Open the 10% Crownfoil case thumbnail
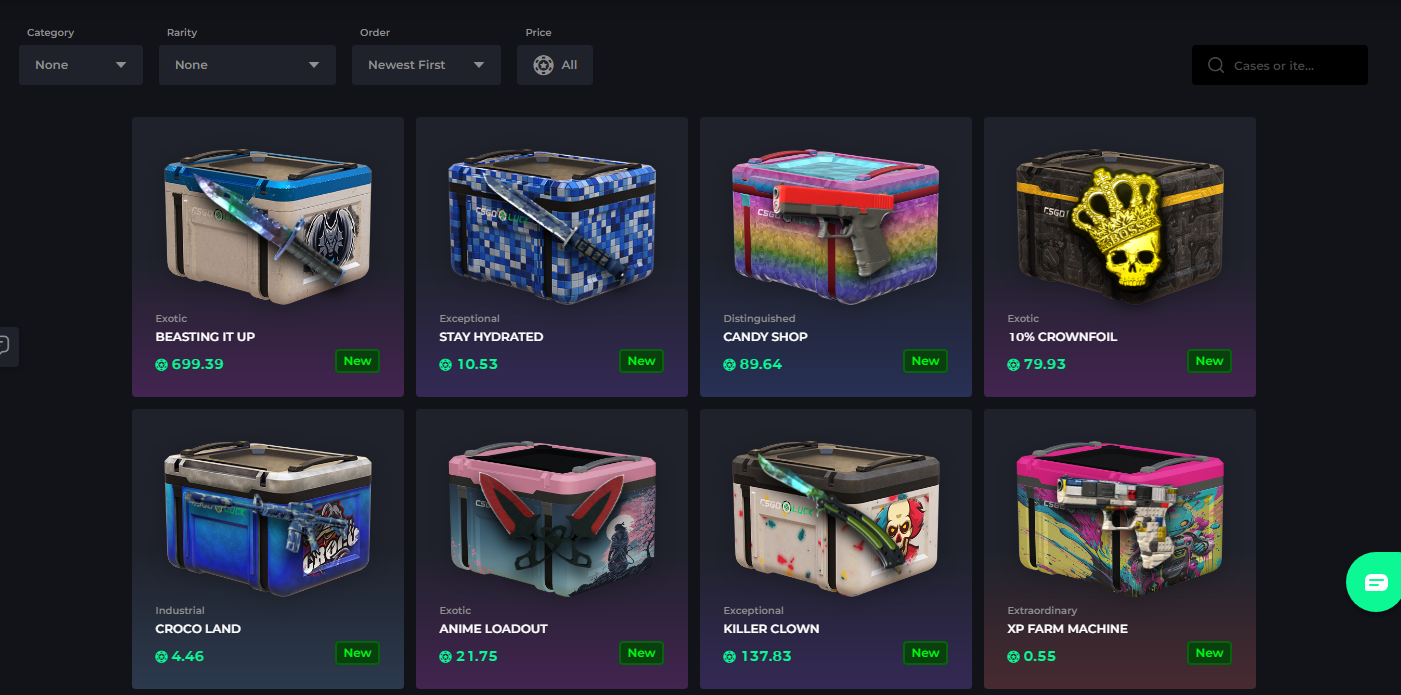Viewport: 1401px width, 695px height. pyautogui.click(x=1120, y=226)
